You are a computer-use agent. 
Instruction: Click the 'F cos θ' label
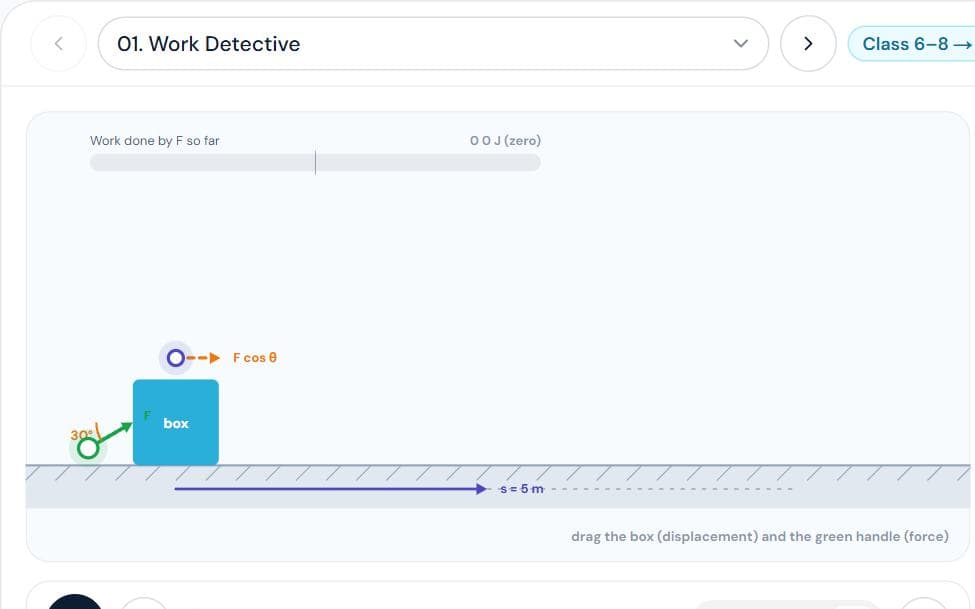click(x=255, y=358)
